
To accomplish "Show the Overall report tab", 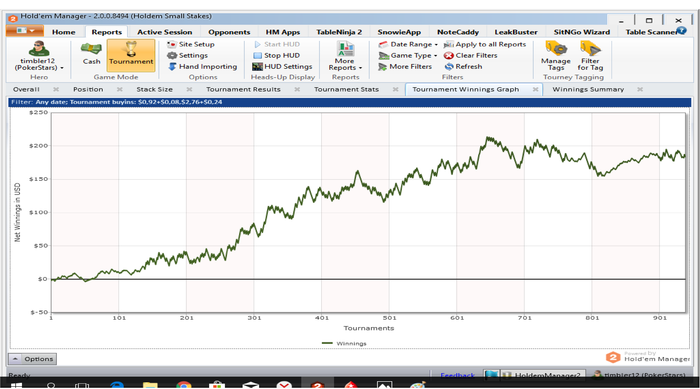I will (x=26, y=89).
